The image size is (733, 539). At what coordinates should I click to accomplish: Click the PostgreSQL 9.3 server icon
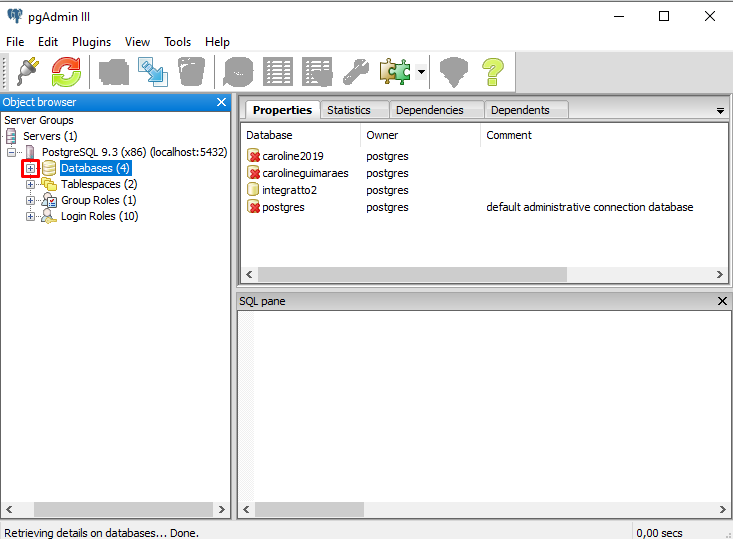coord(30,152)
